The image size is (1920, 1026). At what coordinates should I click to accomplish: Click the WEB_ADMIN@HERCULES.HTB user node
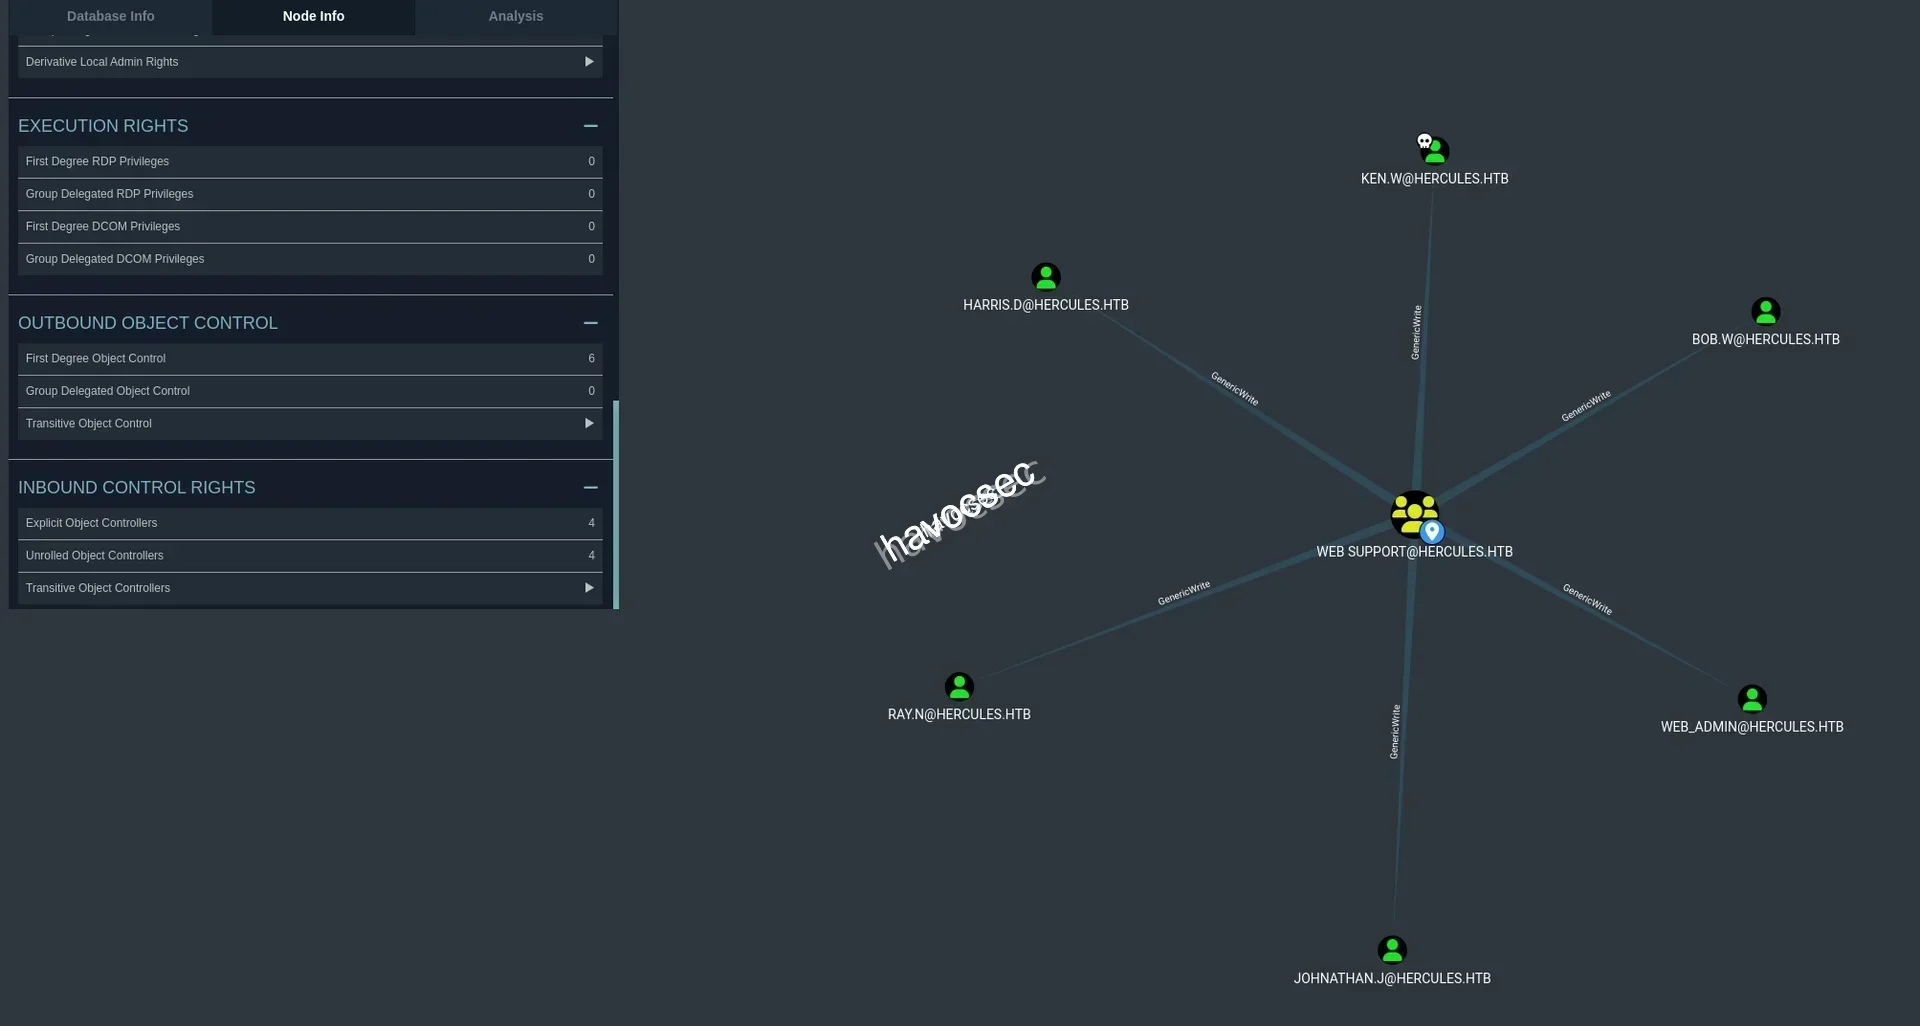(1751, 699)
